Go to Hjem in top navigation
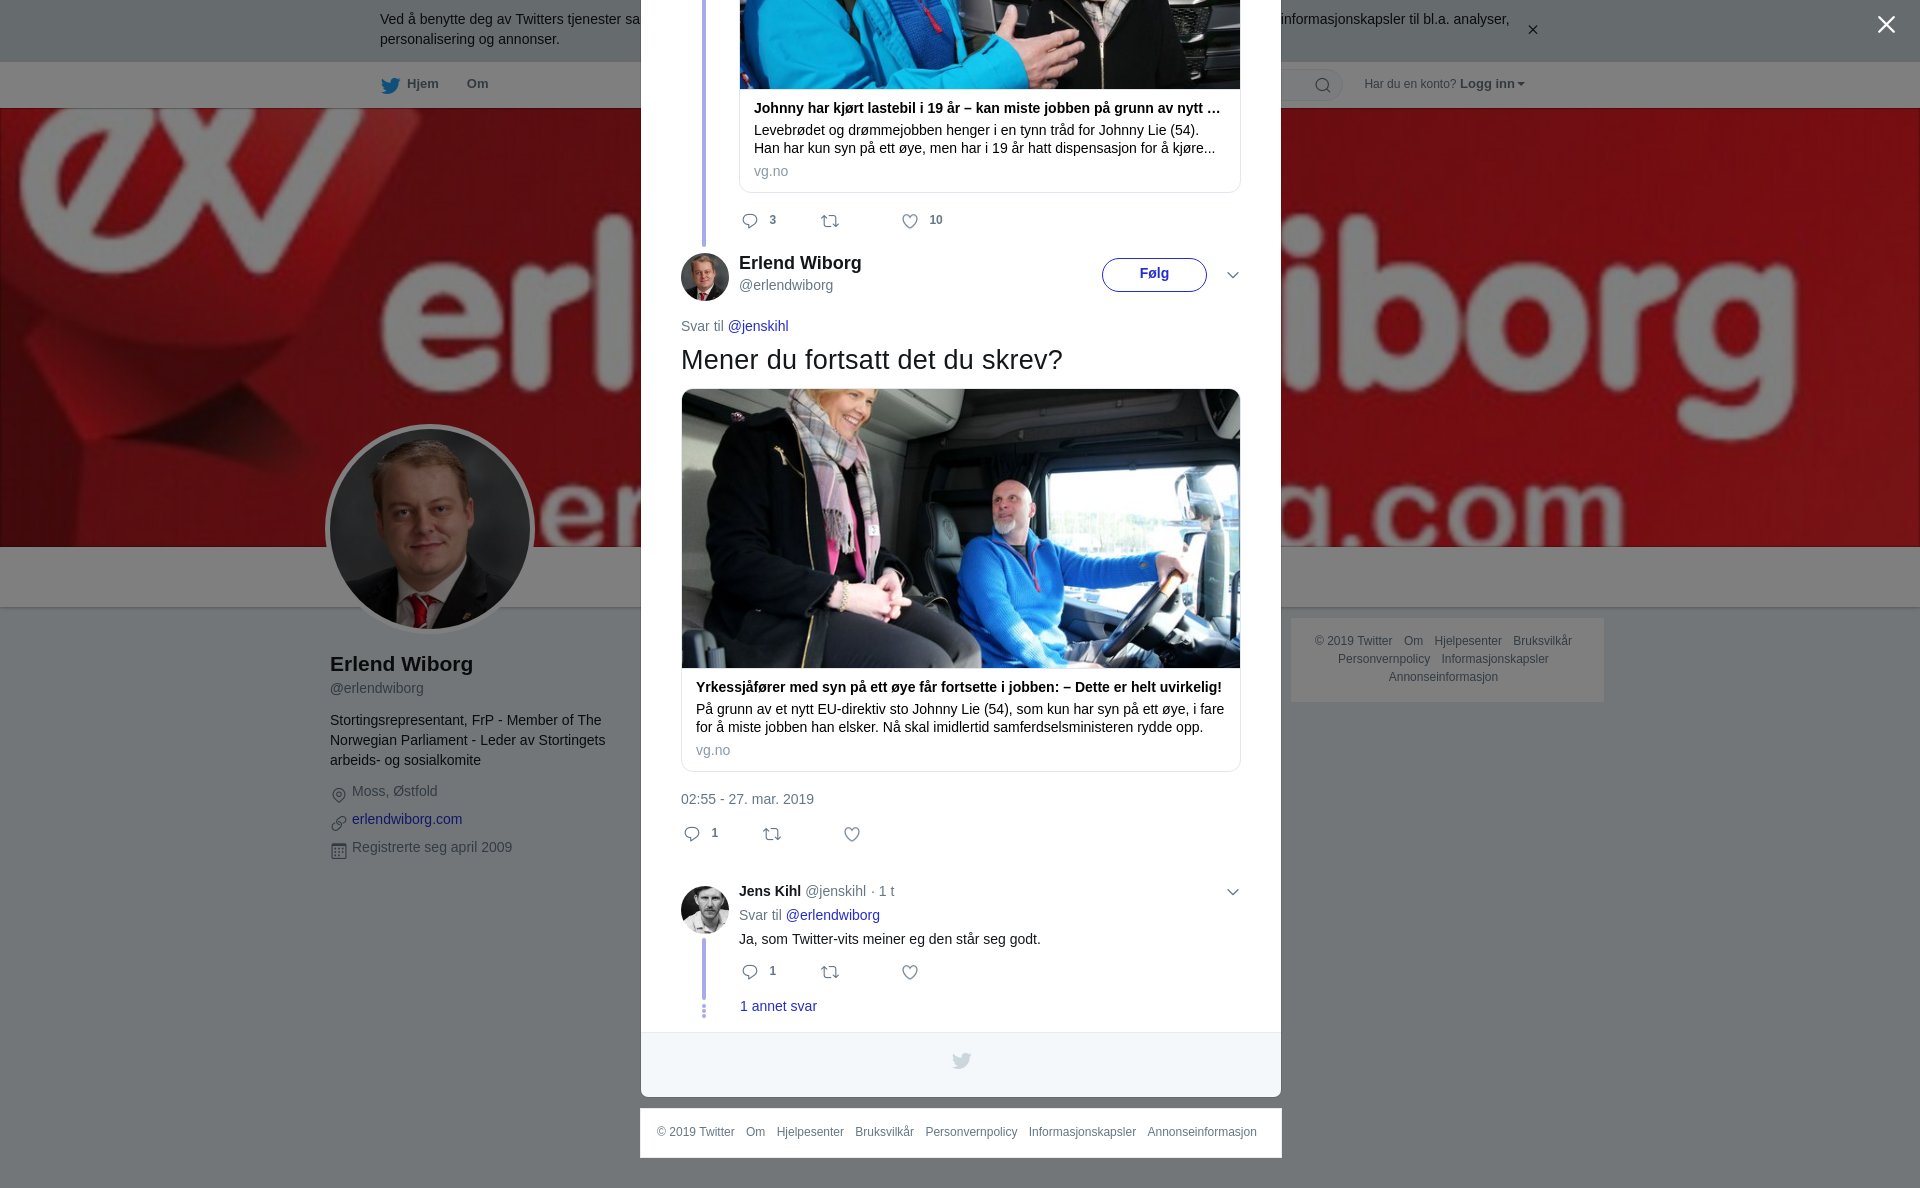 click(410, 84)
